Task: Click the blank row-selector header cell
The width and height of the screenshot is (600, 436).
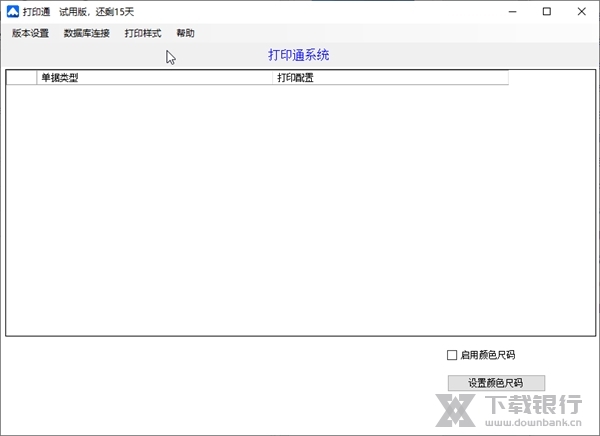Action: pyautogui.click(x=21, y=78)
